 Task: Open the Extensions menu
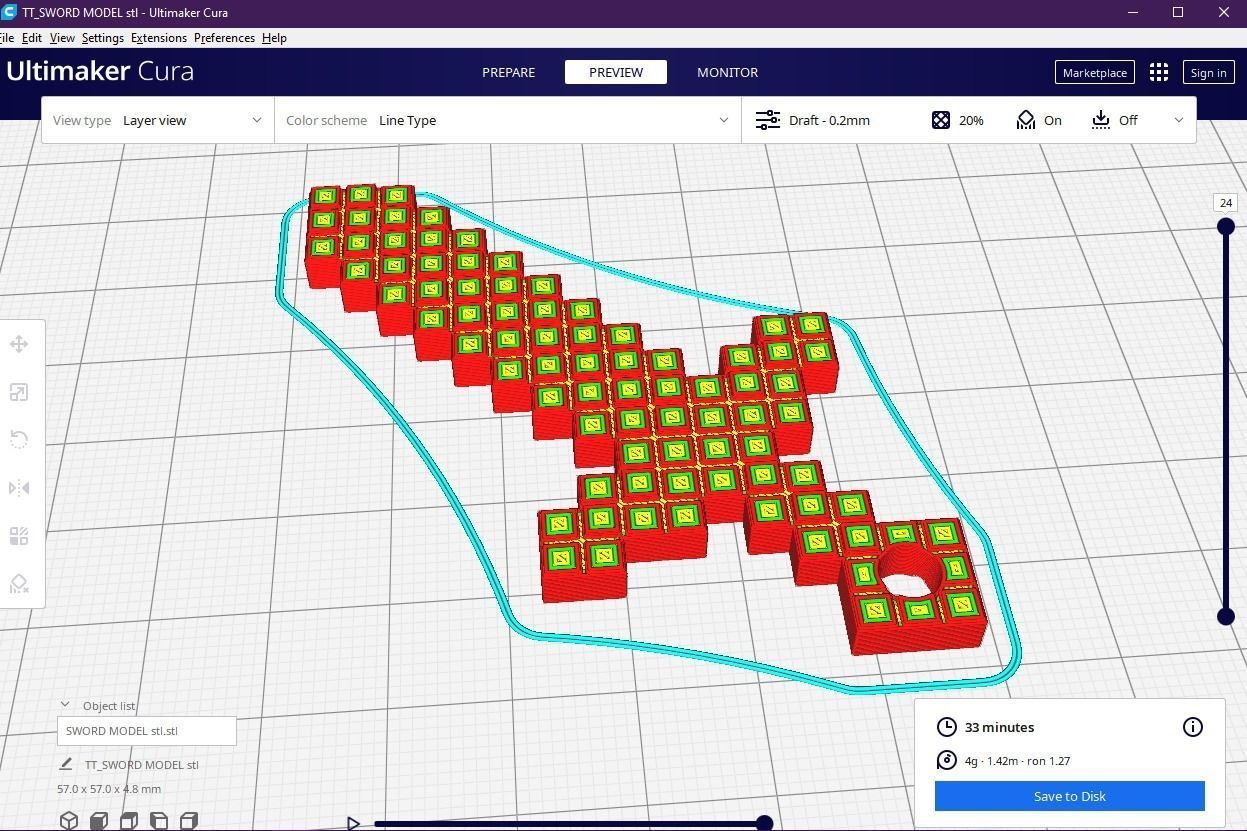click(x=159, y=38)
